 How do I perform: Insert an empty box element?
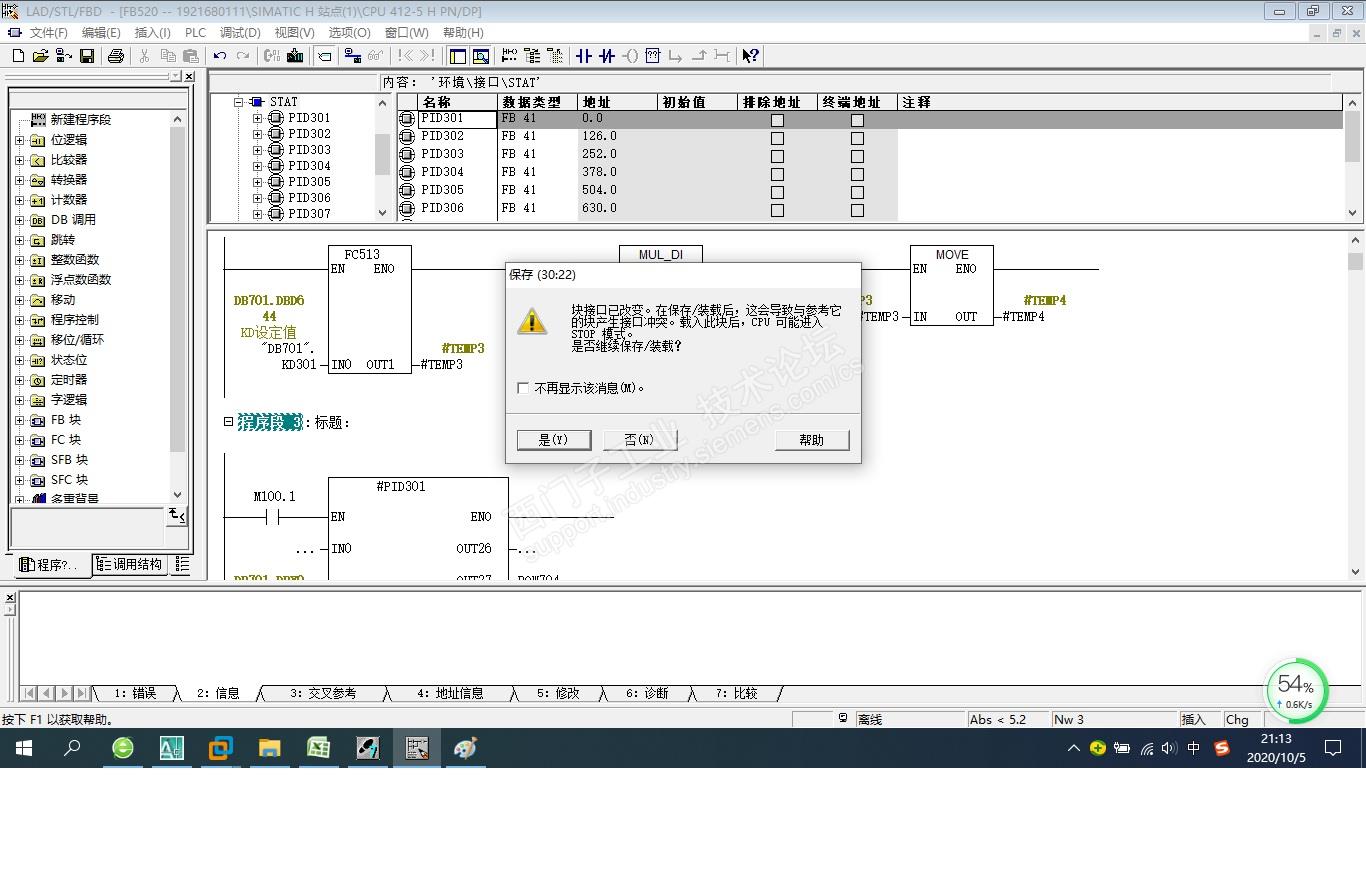(x=653, y=56)
